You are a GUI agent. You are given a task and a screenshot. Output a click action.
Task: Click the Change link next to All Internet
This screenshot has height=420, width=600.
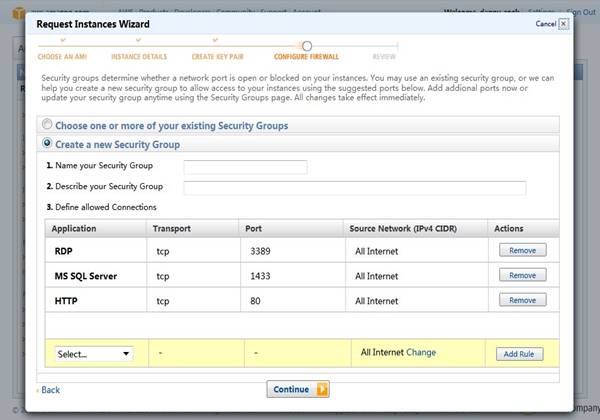coord(421,353)
